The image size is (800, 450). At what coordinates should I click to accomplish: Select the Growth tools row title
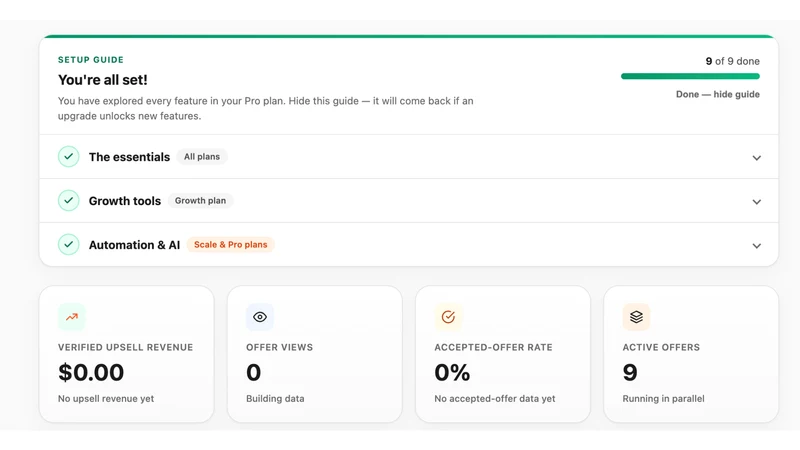[125, 201]
